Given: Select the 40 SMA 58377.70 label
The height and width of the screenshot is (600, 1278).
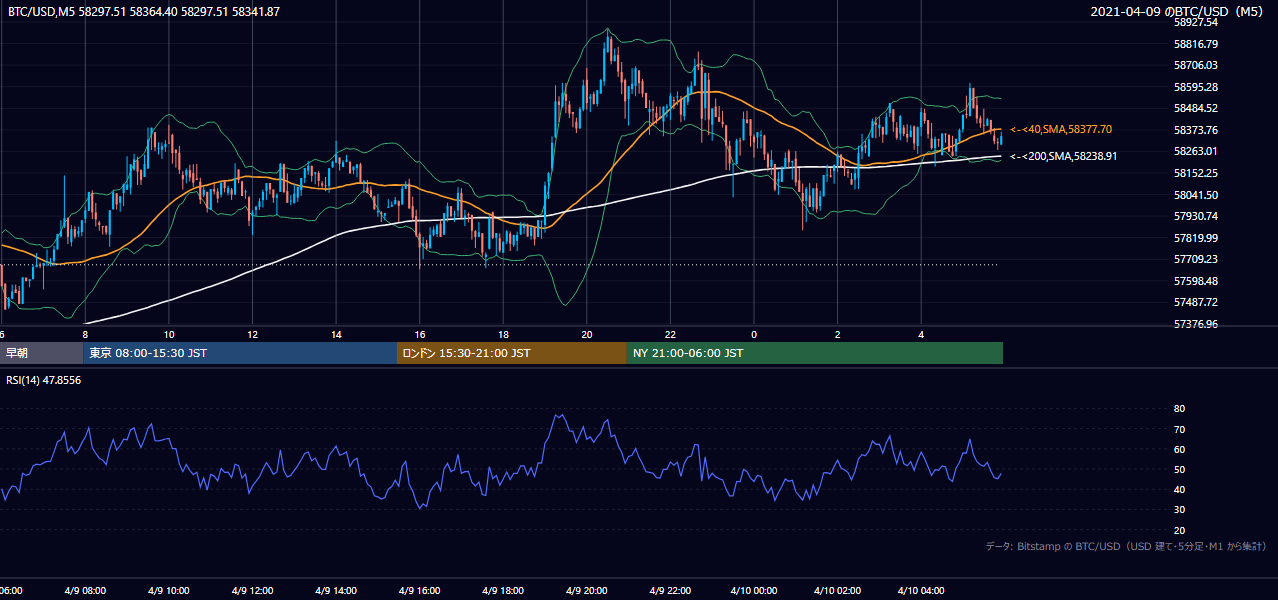Looking at the screenshot, I should tap(1061, 130).
